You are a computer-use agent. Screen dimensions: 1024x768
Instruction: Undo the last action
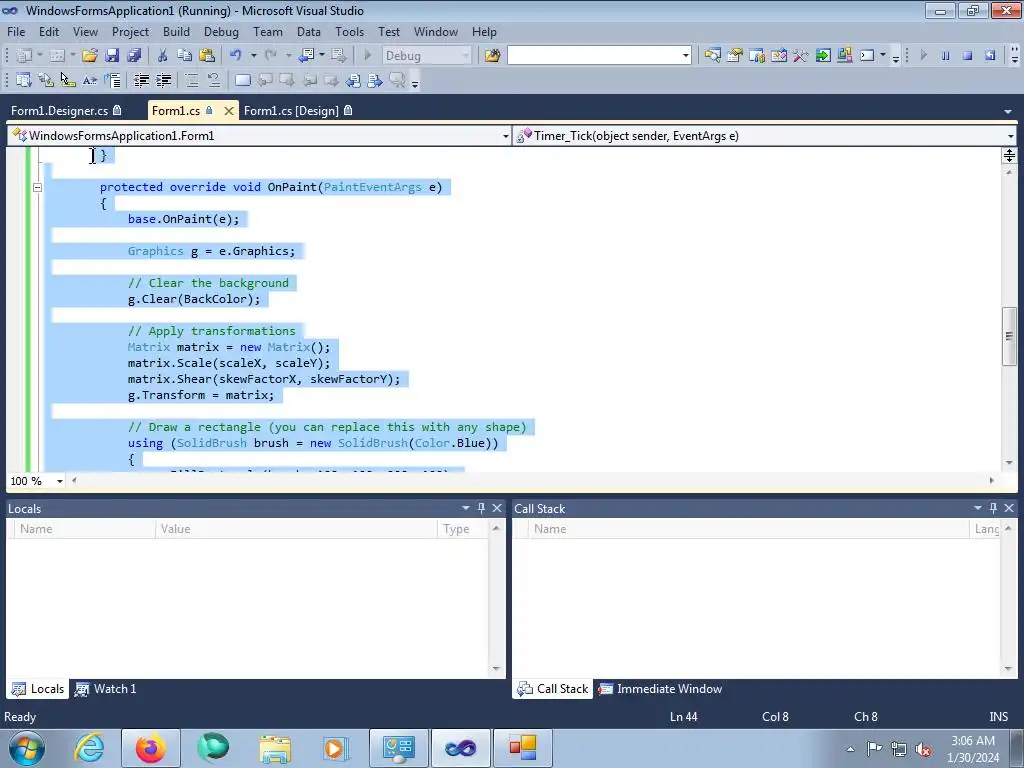pos(236,56)
